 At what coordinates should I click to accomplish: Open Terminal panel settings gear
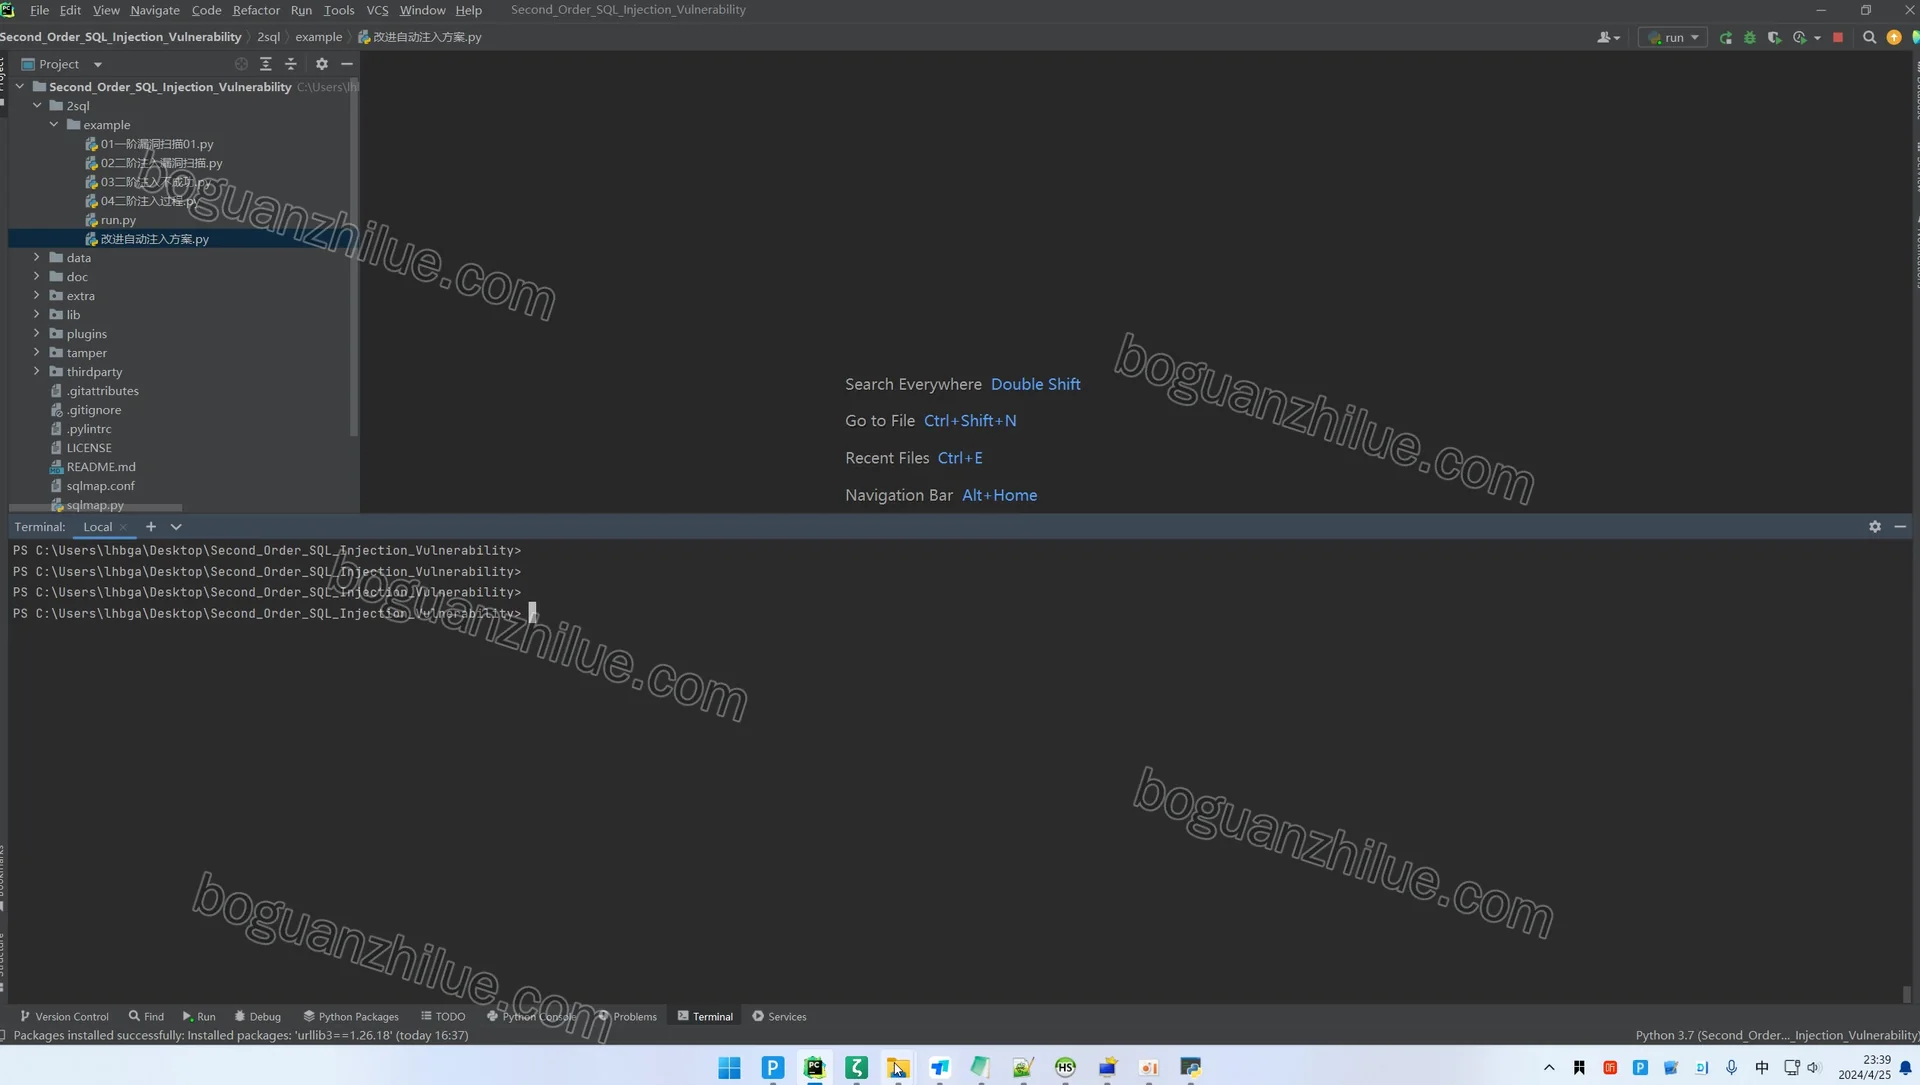(1875, 527)
